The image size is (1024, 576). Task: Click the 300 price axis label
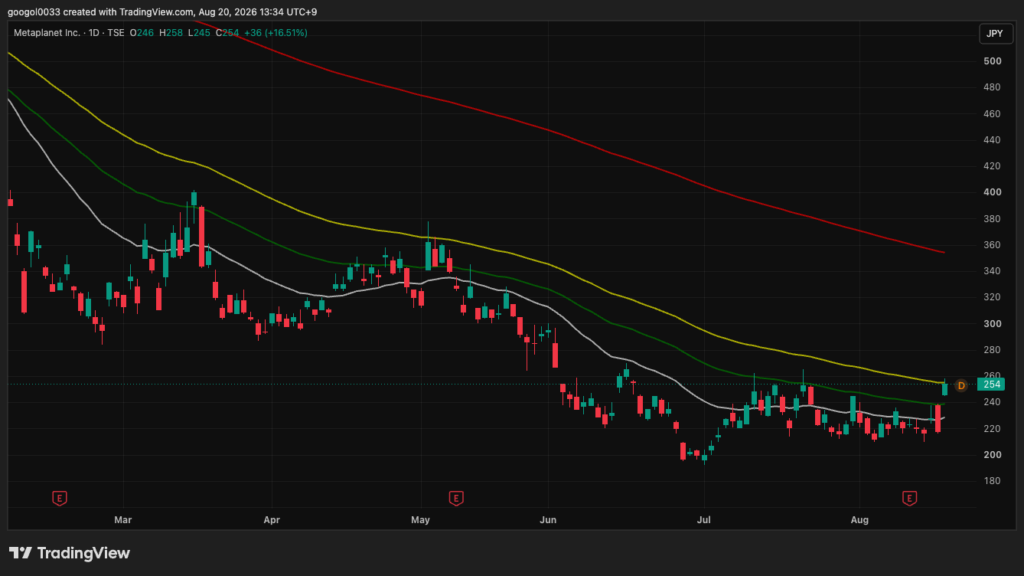(x=992, y=324)
